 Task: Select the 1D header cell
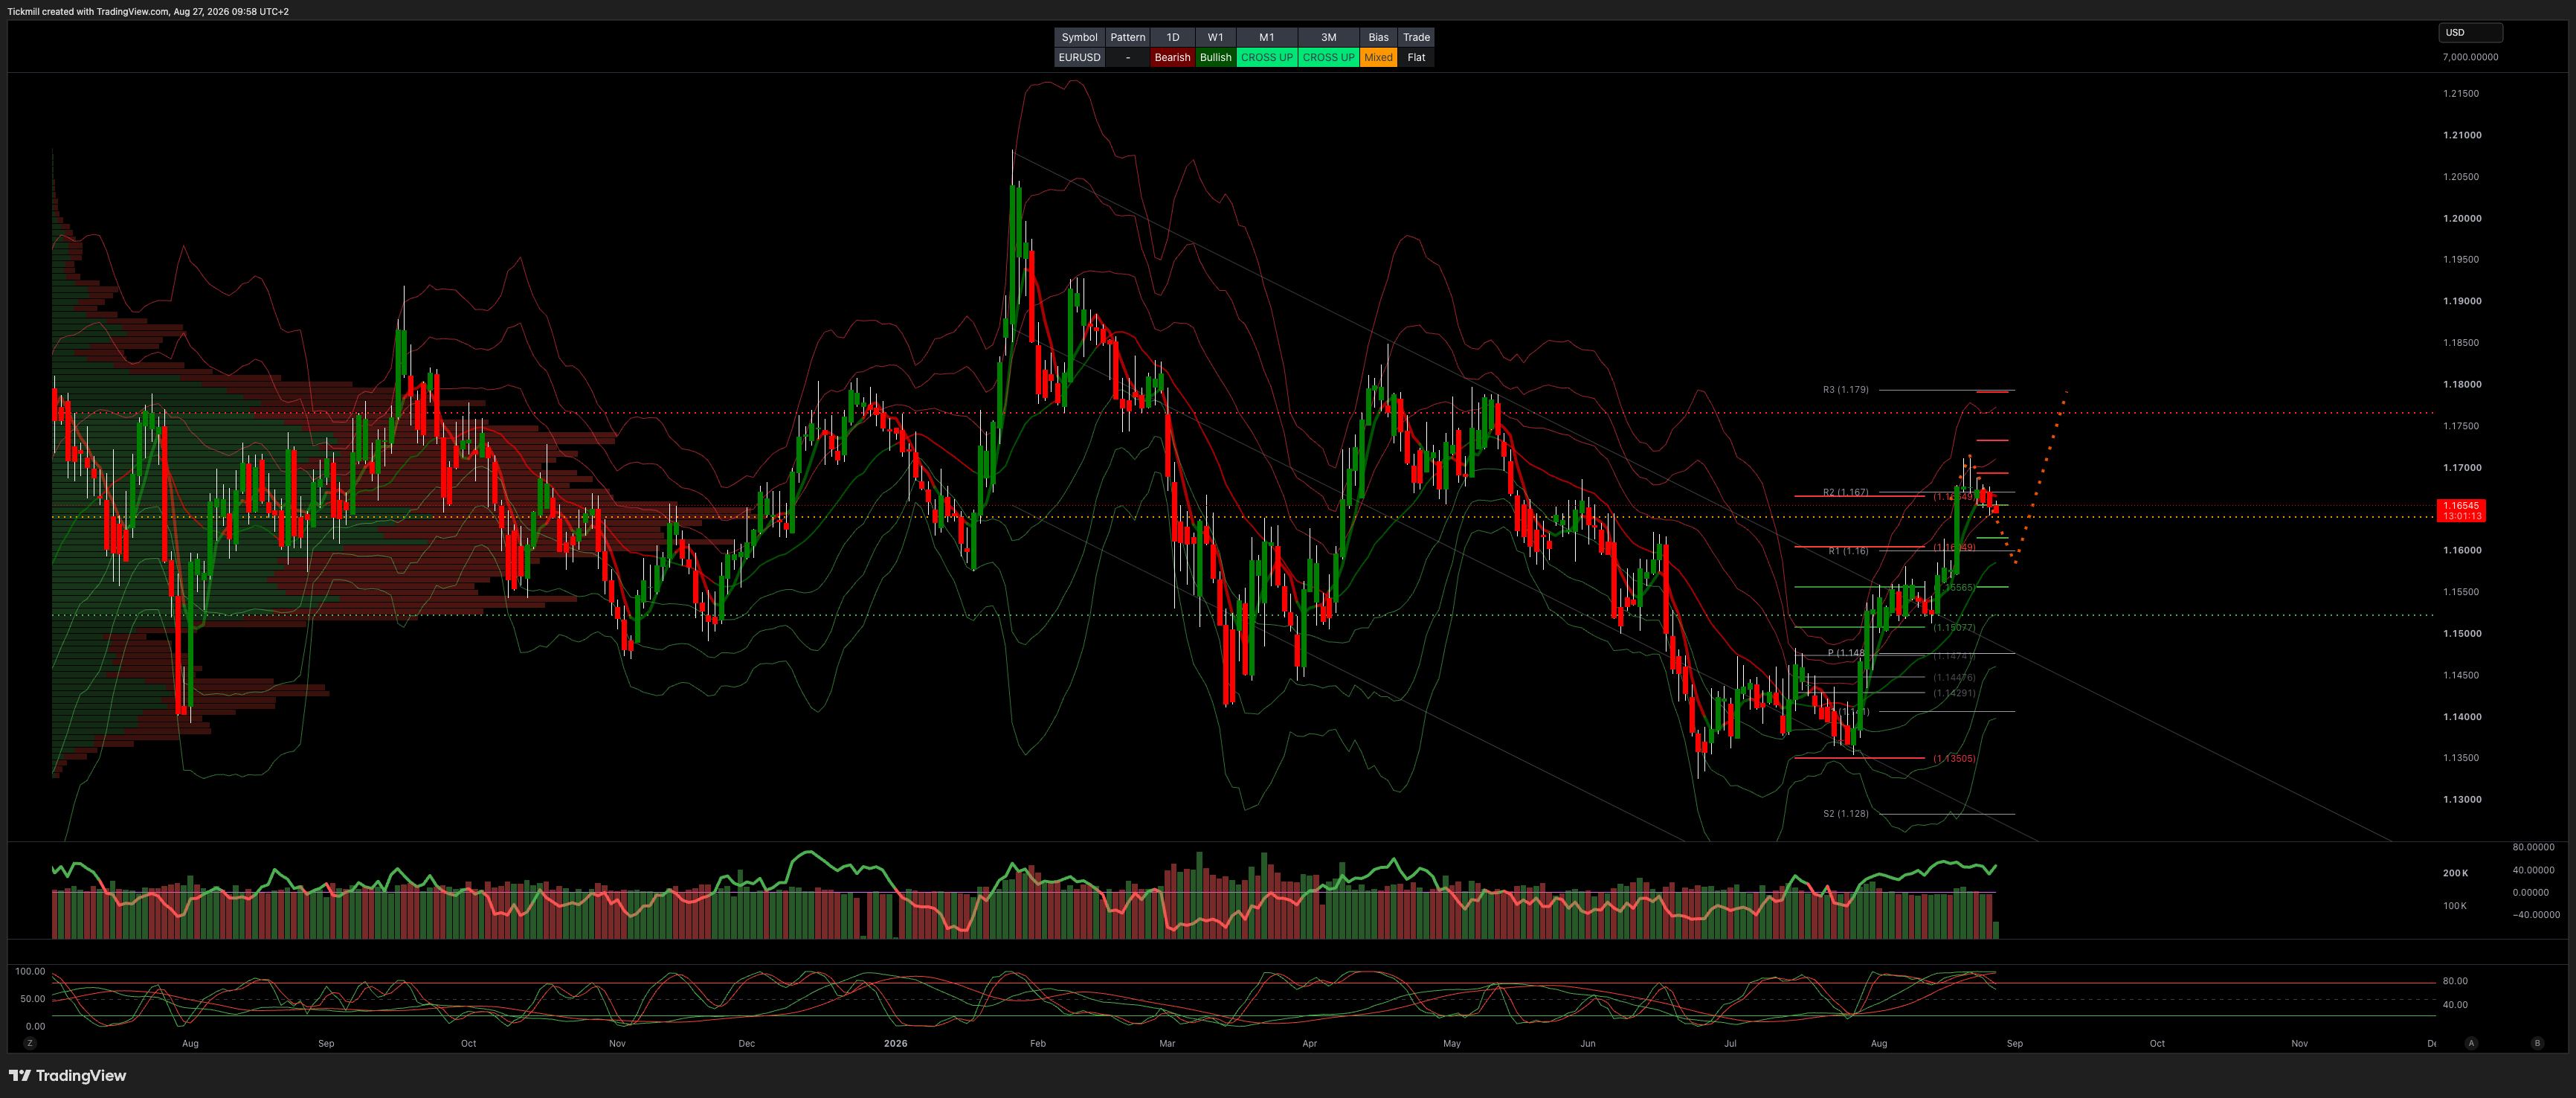(x=1173, y=37)
